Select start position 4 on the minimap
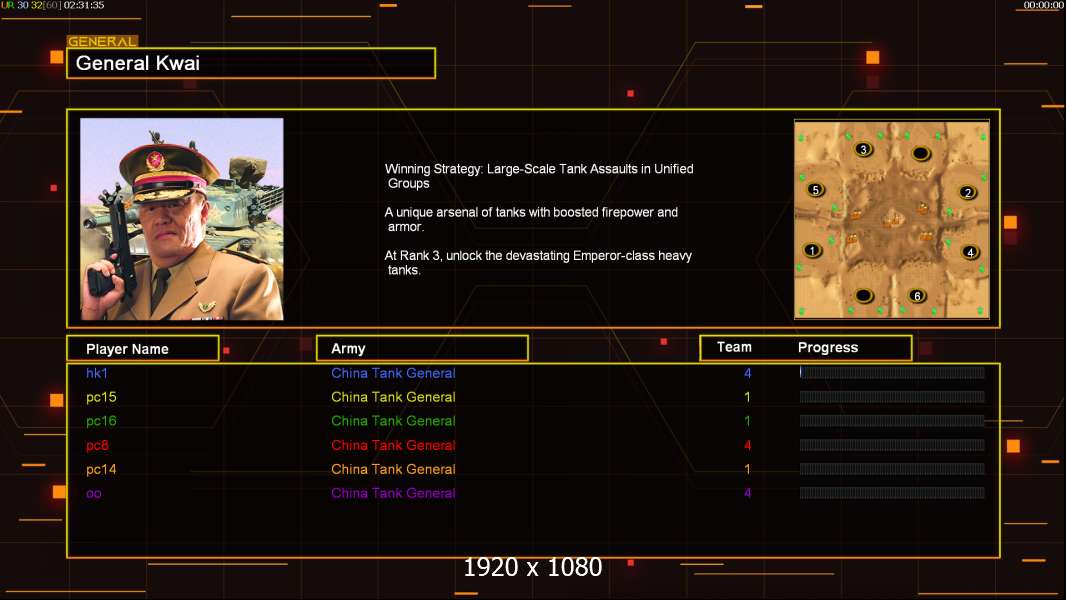Image resolution: width=1066 pixels, height=600 pixels. 969,252
